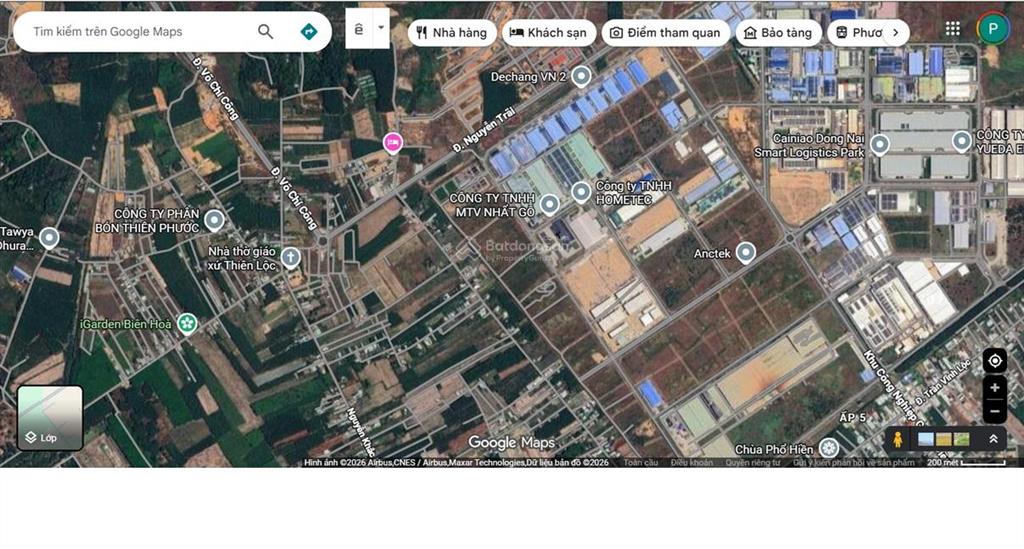
Task: Pick up the Street View pegman
Action: pos(898,439)
